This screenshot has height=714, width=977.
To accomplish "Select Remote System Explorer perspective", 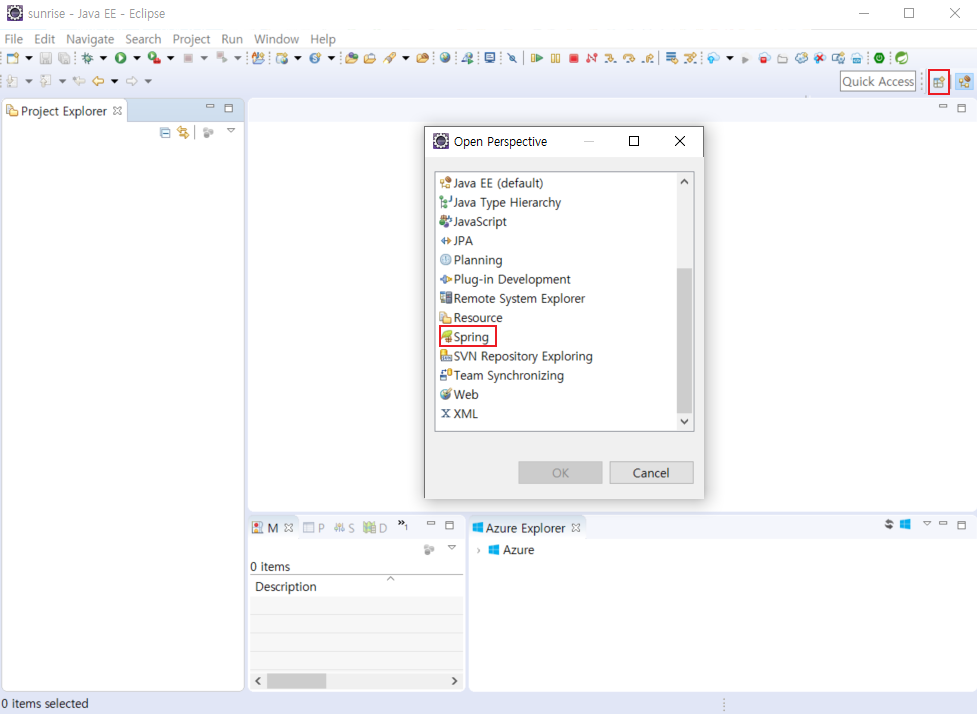I will coord(519,298).
